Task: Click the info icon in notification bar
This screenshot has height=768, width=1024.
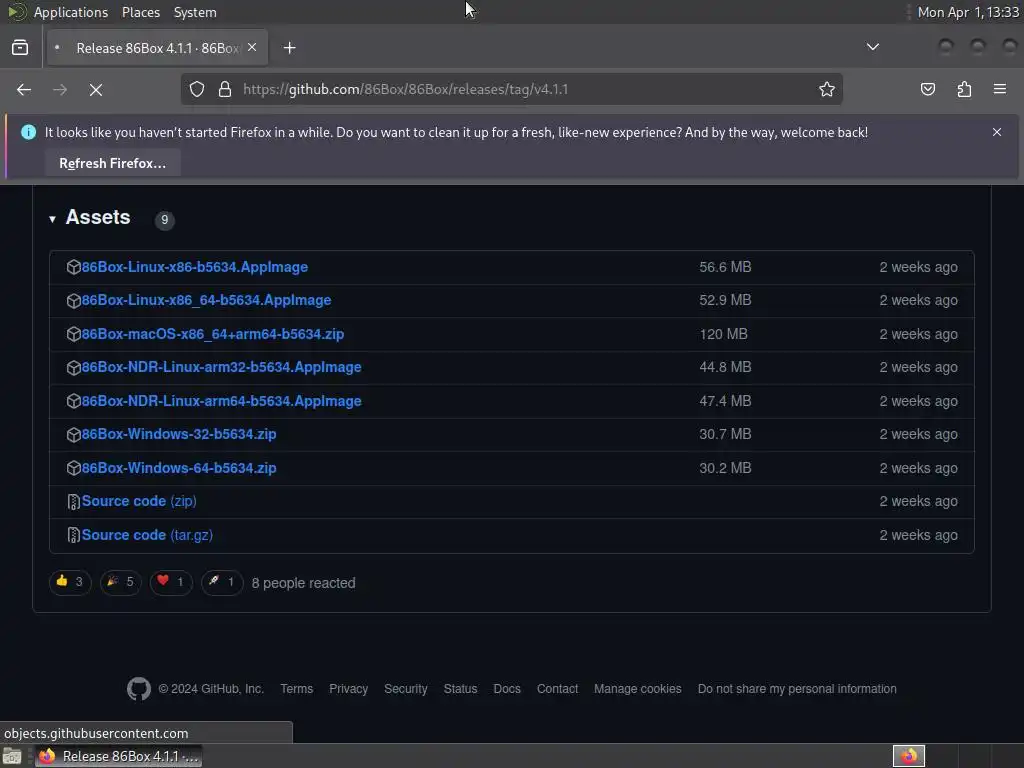Action: [x=28, y=132]
